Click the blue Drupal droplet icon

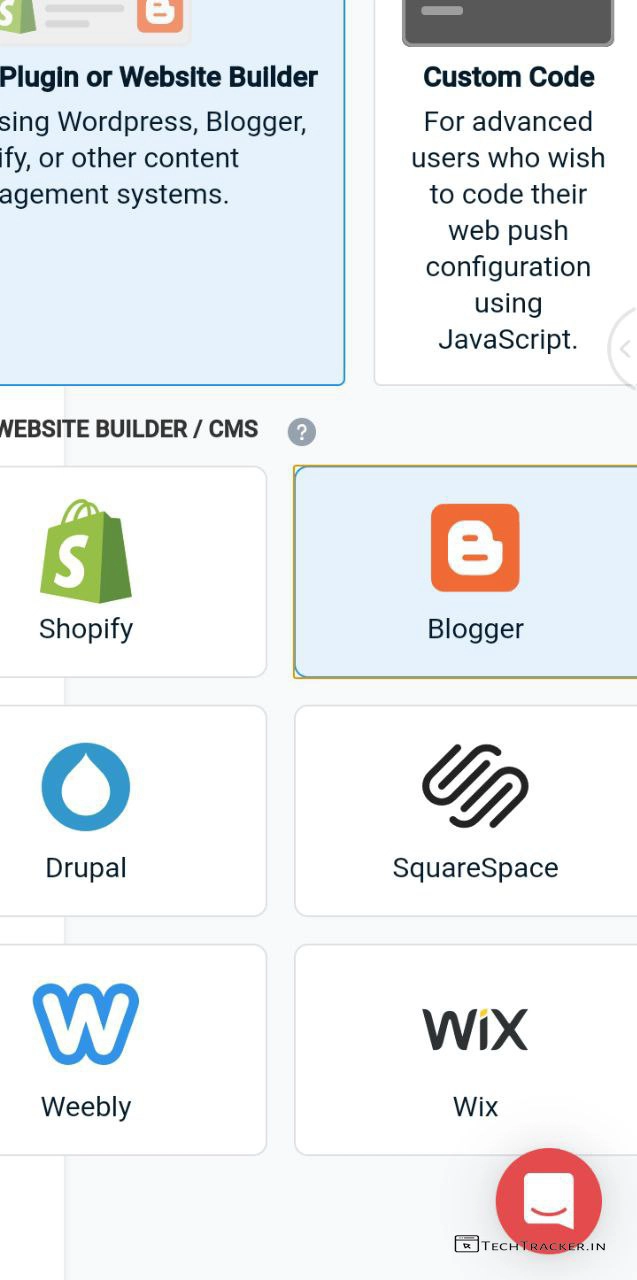tap(86, 787)
